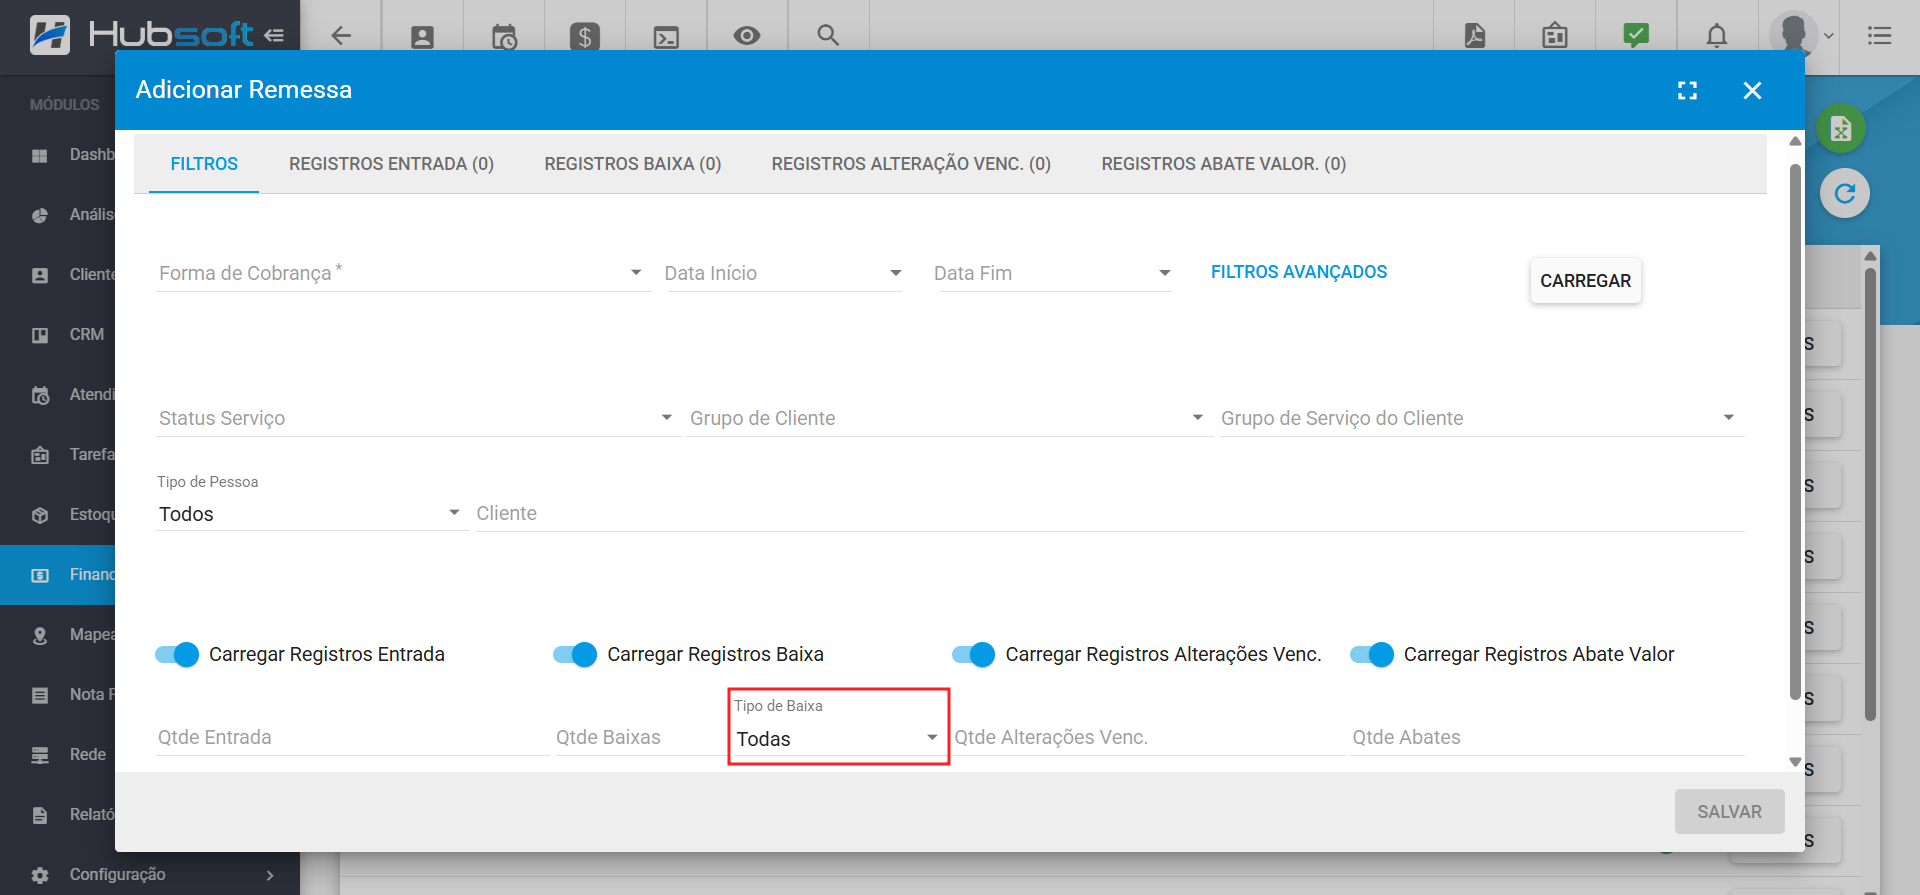Click the search magnifier icon in toolbar
Viewport: 1920px width, 895px height.
click(x=827, y=36)
